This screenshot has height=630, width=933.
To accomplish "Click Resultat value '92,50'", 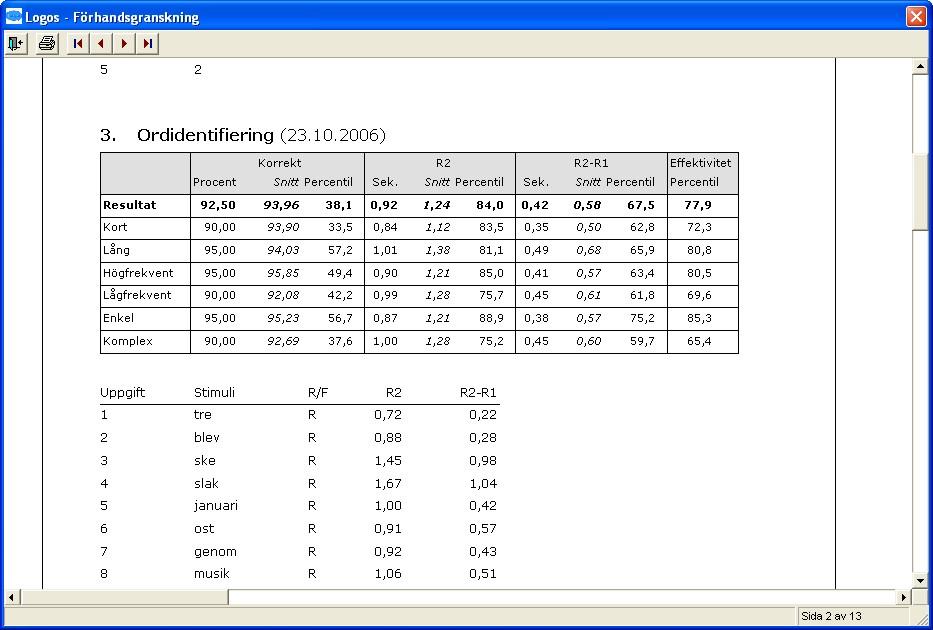I will click(218, 205).
